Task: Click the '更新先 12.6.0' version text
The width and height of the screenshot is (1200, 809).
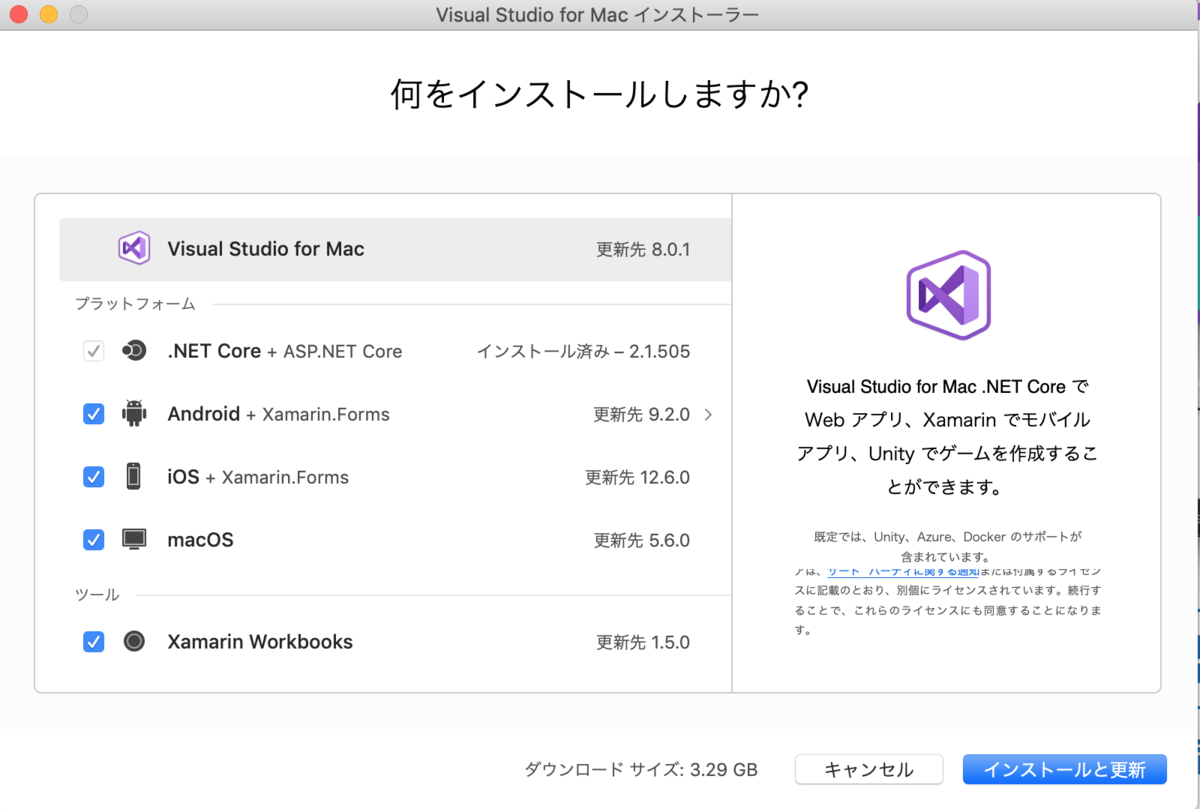Action: [638, 477]
